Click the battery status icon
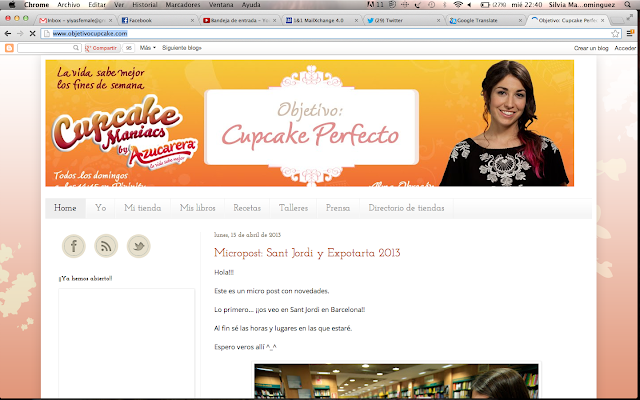The image size is (640, 400). 485,5
